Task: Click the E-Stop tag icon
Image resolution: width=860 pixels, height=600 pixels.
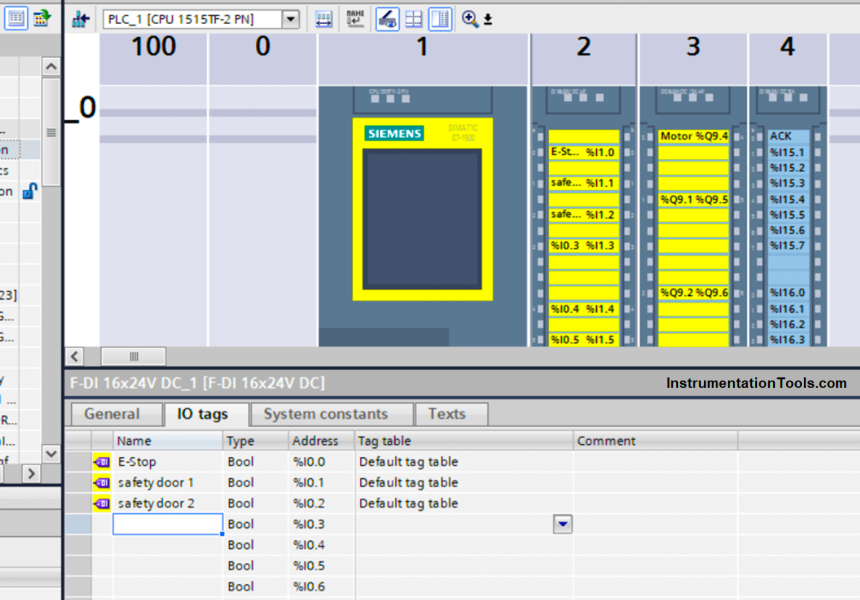Action: point(102,462)
